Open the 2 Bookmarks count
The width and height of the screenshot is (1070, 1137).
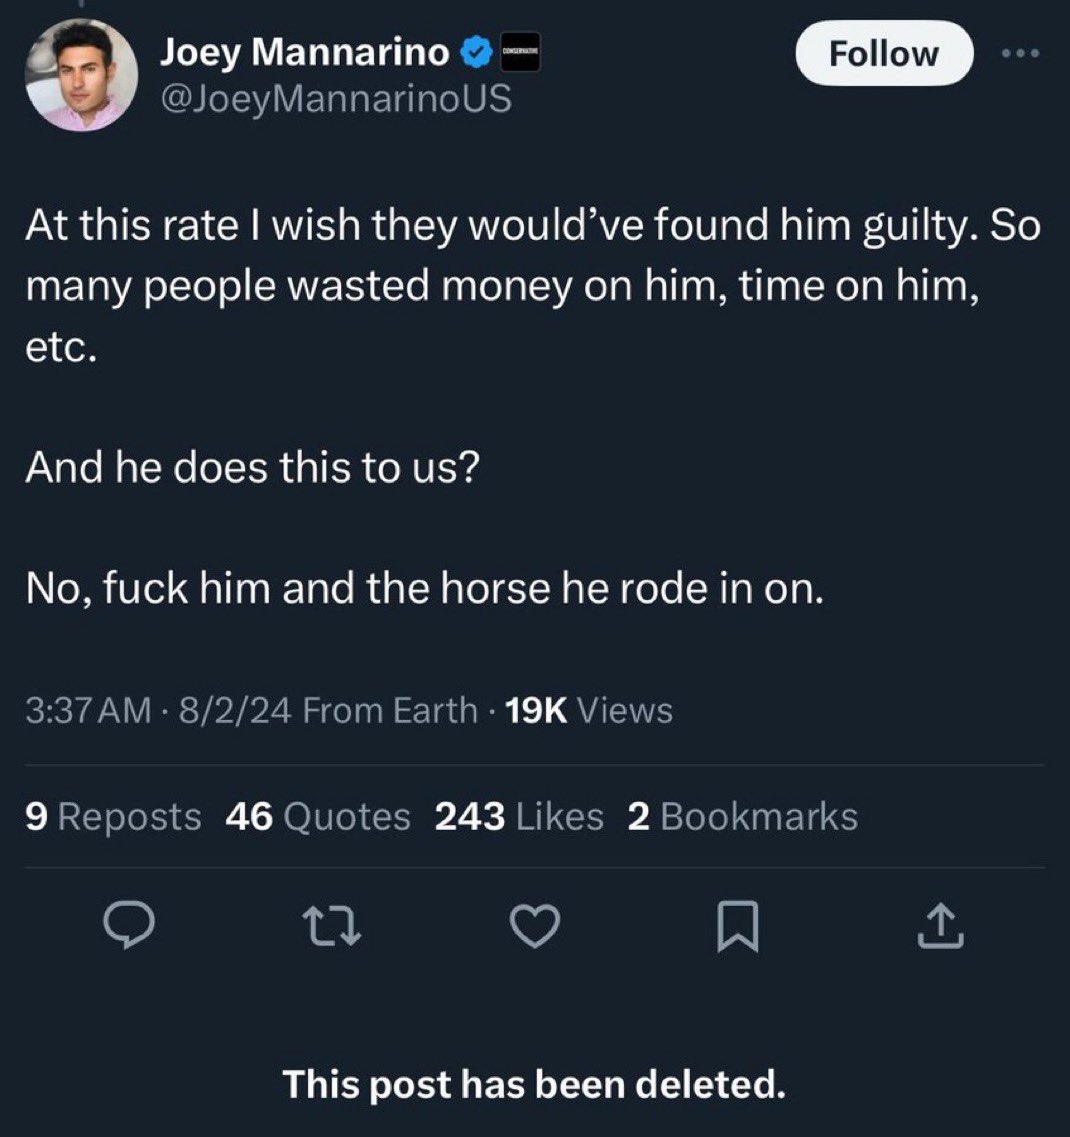742,817
